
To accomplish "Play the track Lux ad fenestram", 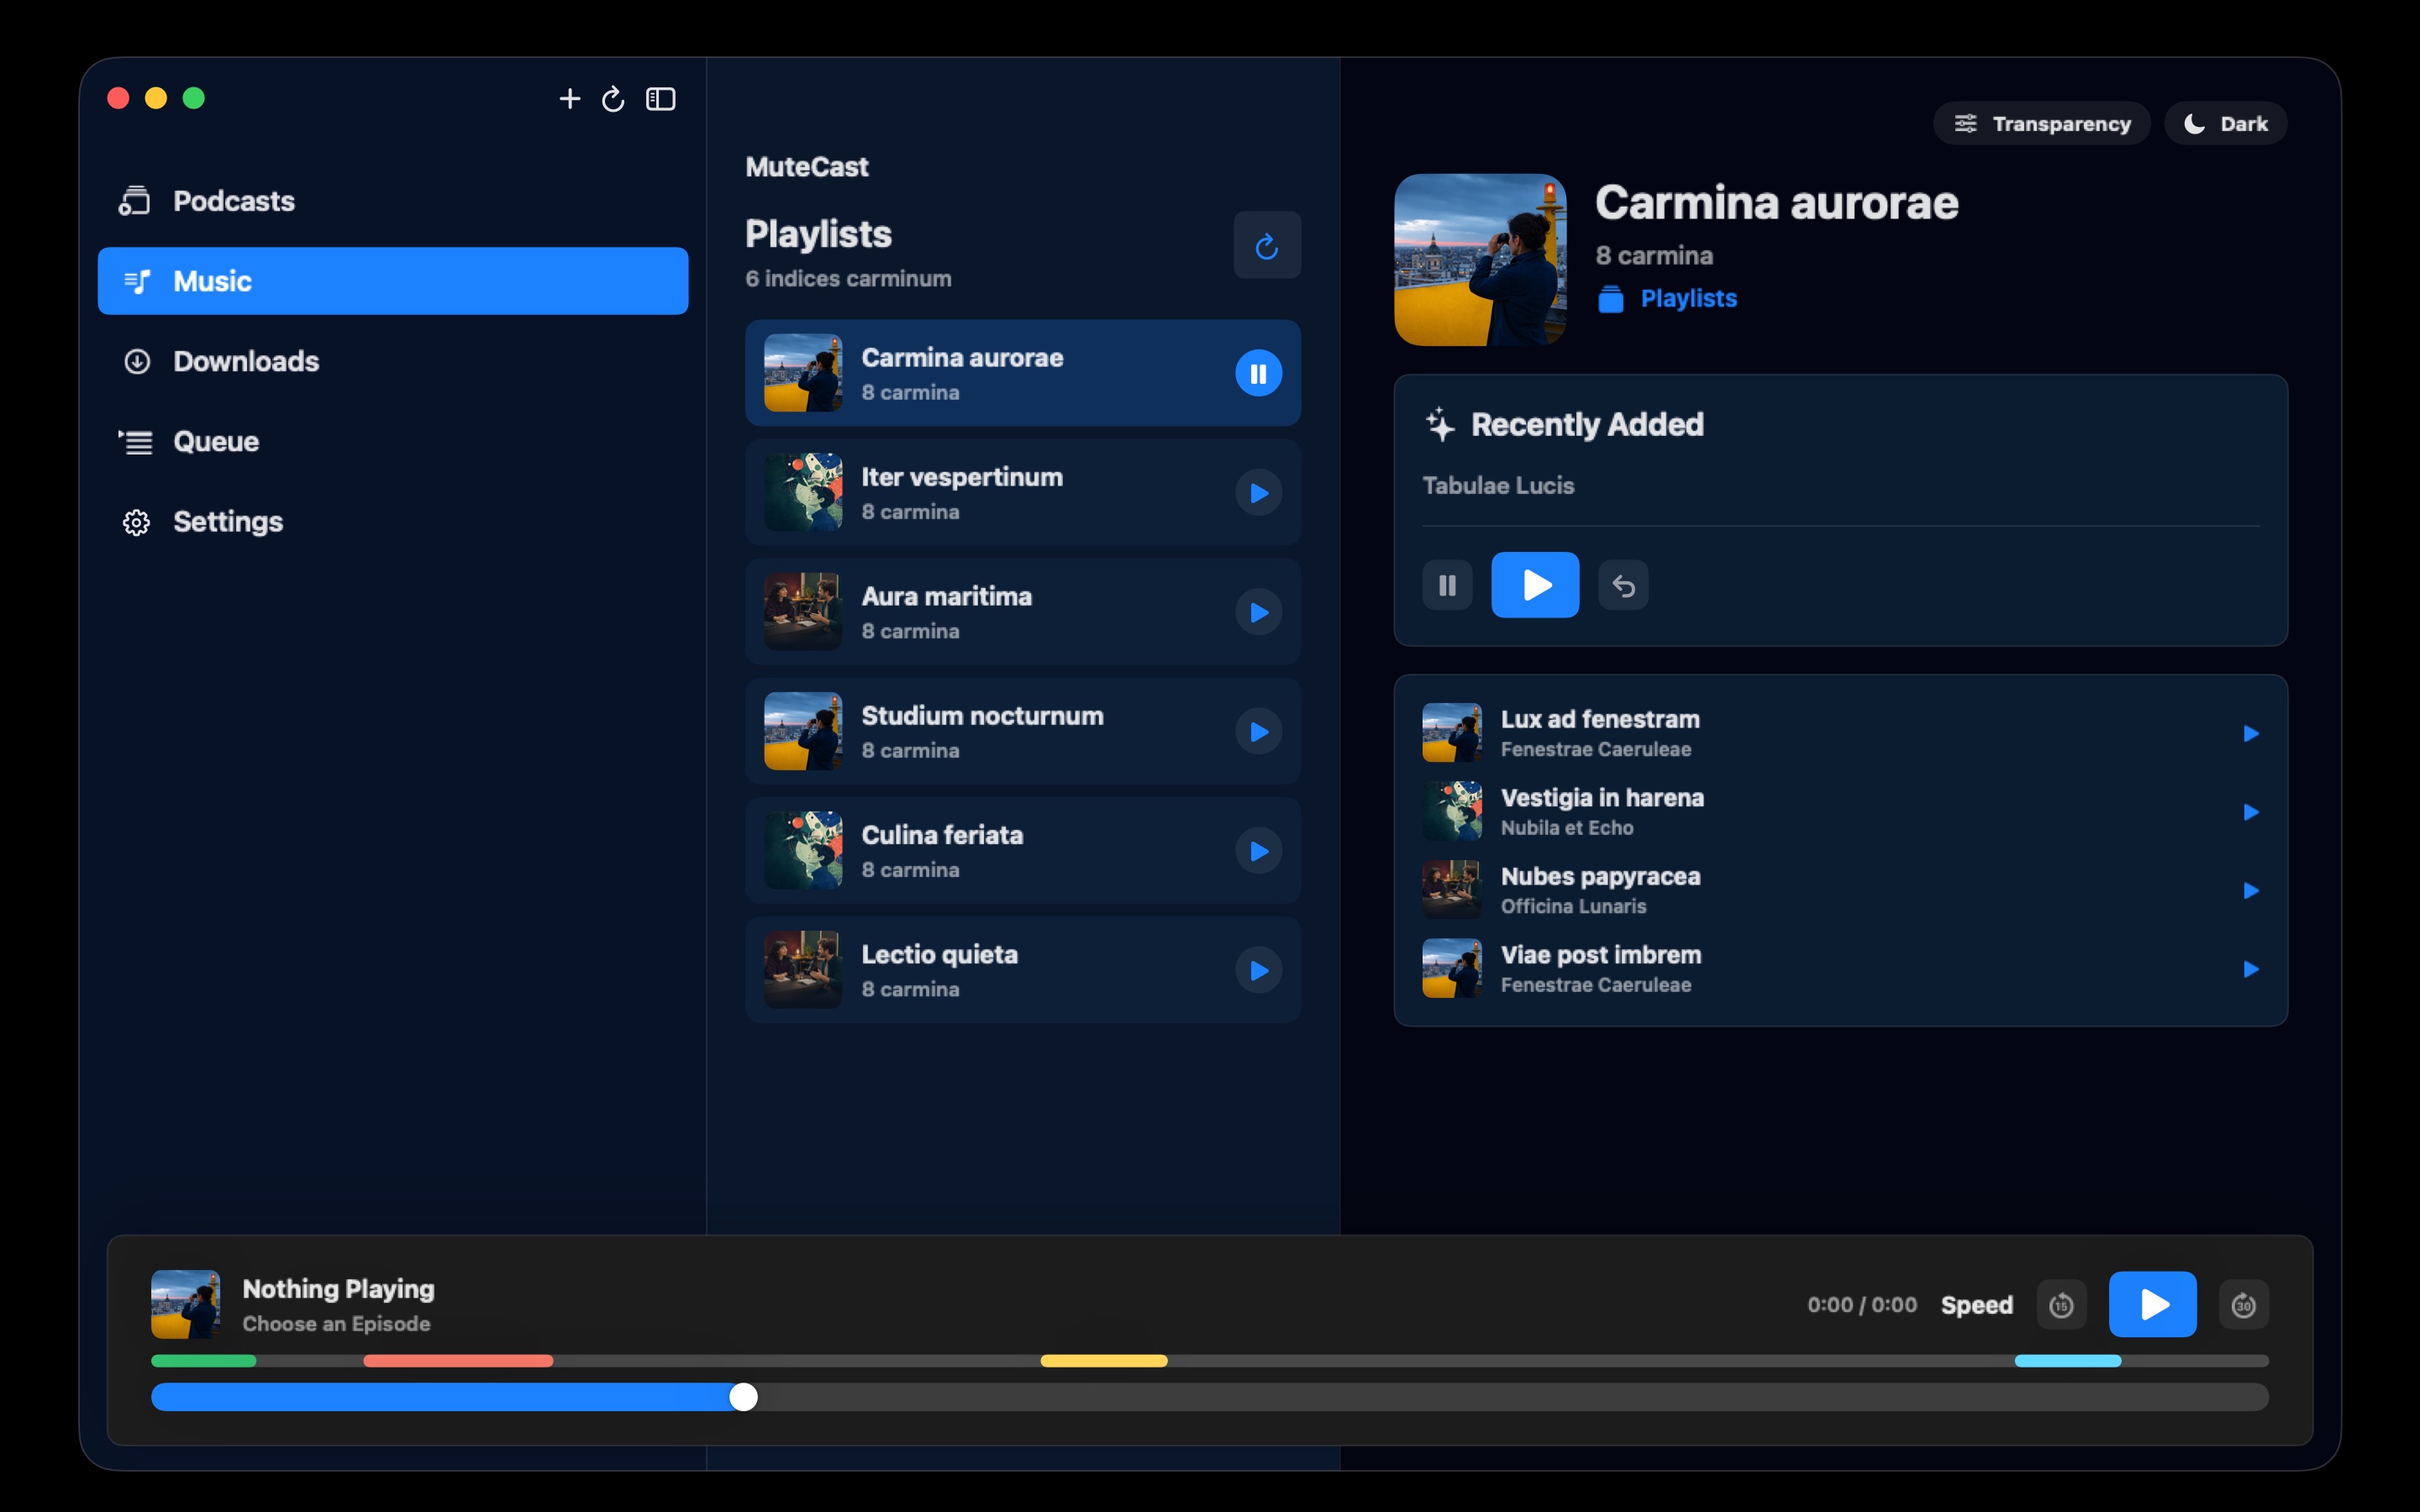I will pyautogui.click(x=2250, y=734).
